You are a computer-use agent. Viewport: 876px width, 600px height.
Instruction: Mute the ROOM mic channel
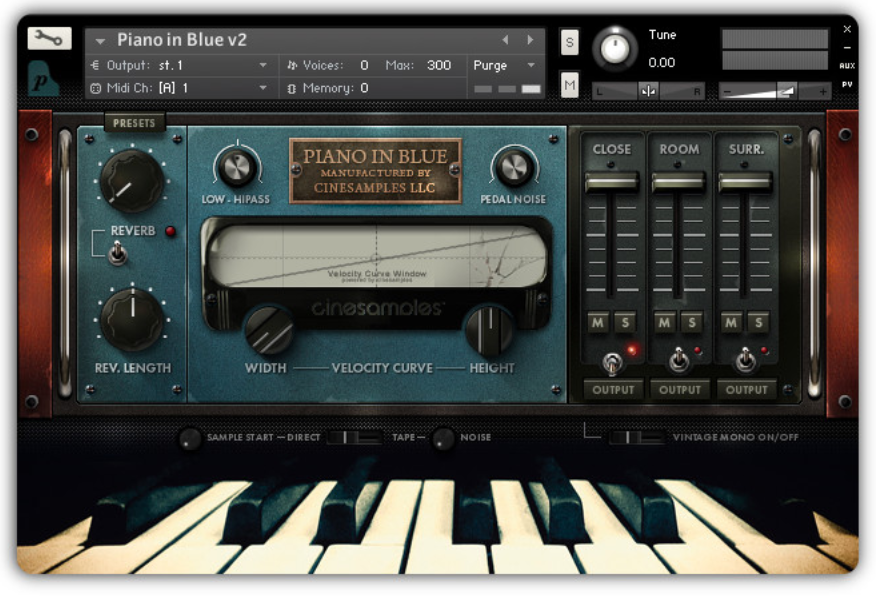[x=664, y=322]
